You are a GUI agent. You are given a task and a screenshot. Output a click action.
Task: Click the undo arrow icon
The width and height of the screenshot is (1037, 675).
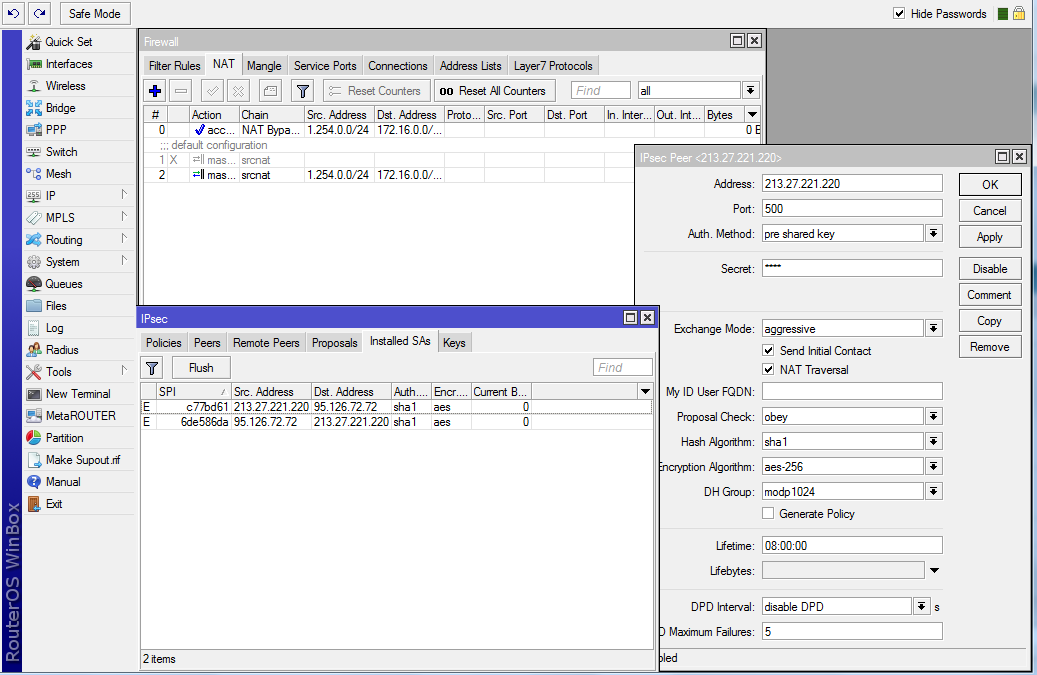(x=14, y=13)
